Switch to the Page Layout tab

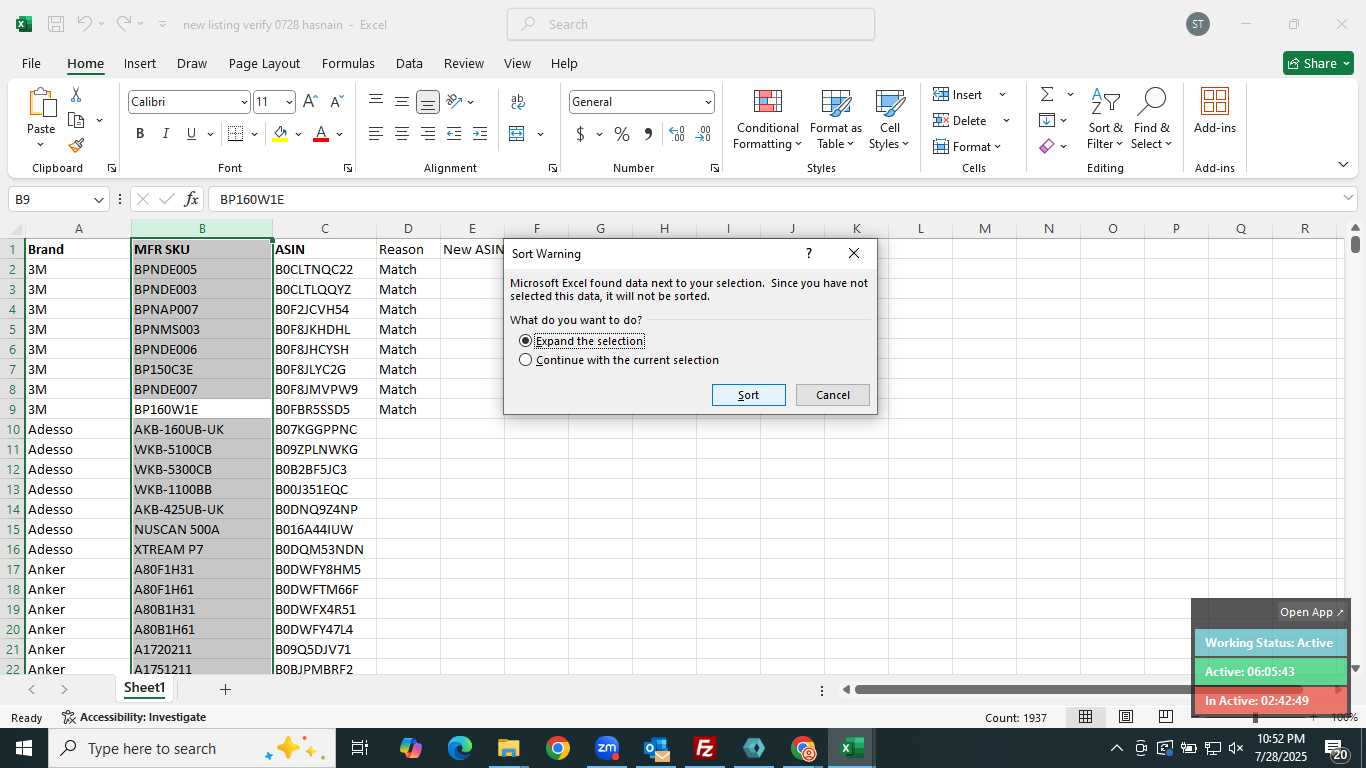(264, 63)
